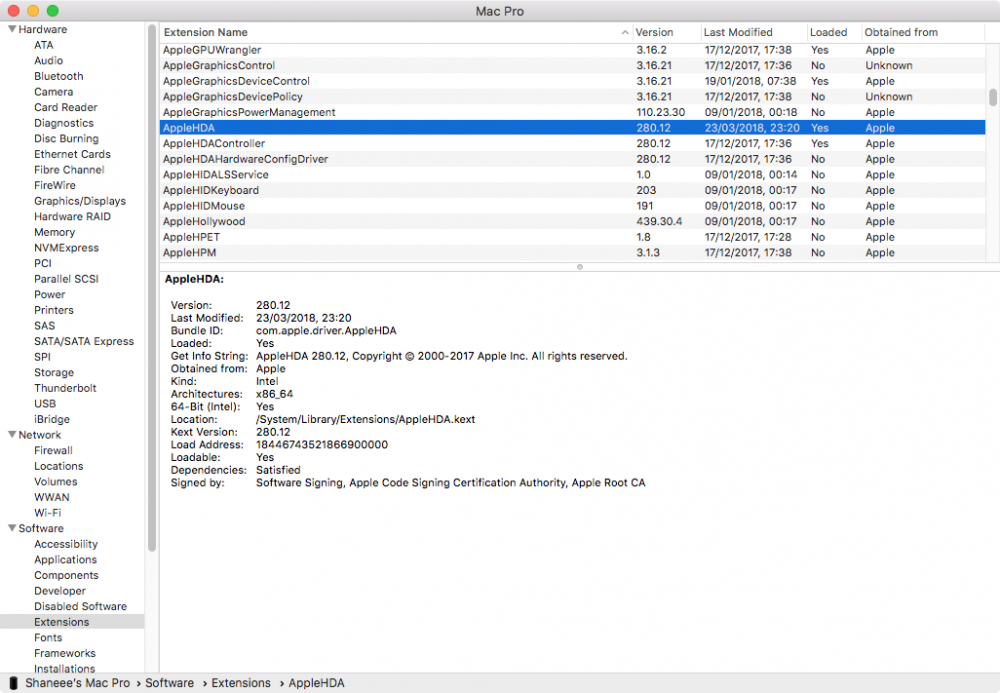Sort by Loaded column header
This screenshot has height=693, width=1000.
click(834, 33)
